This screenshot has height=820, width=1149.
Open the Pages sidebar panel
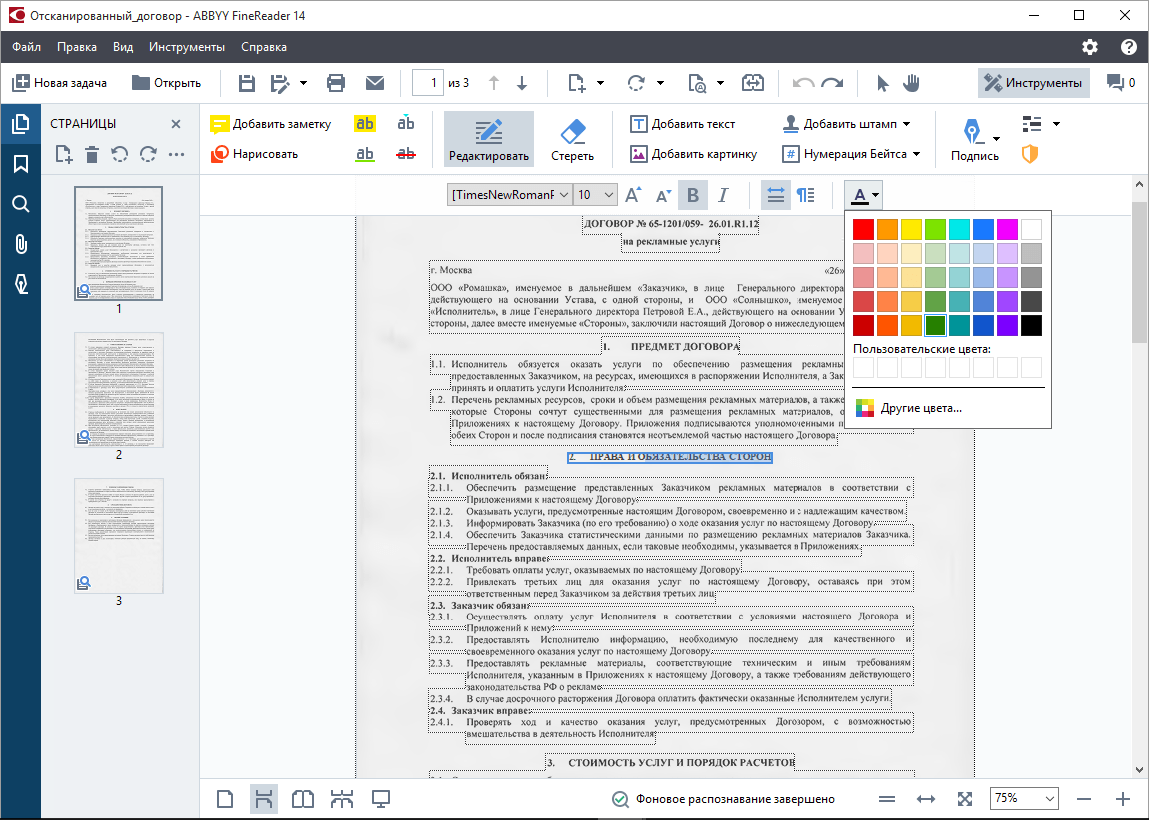point(21,123)
